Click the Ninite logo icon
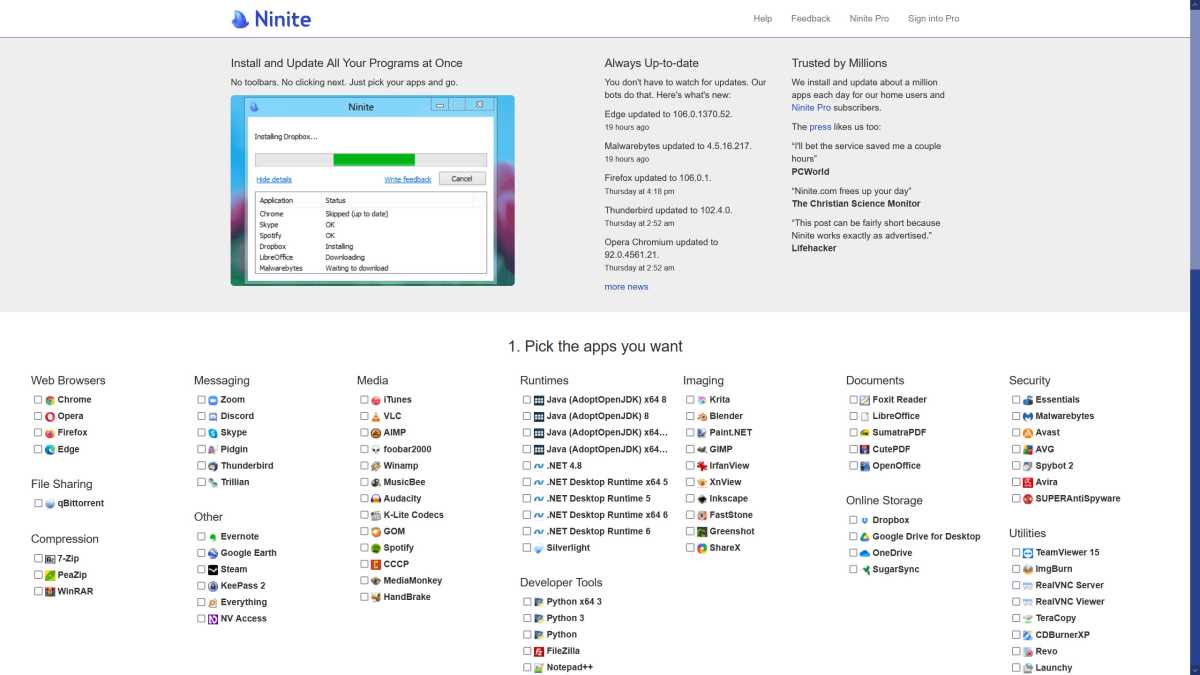Image resolution: width=1200 pixels, height=675 pixels. tap(240, 19)
